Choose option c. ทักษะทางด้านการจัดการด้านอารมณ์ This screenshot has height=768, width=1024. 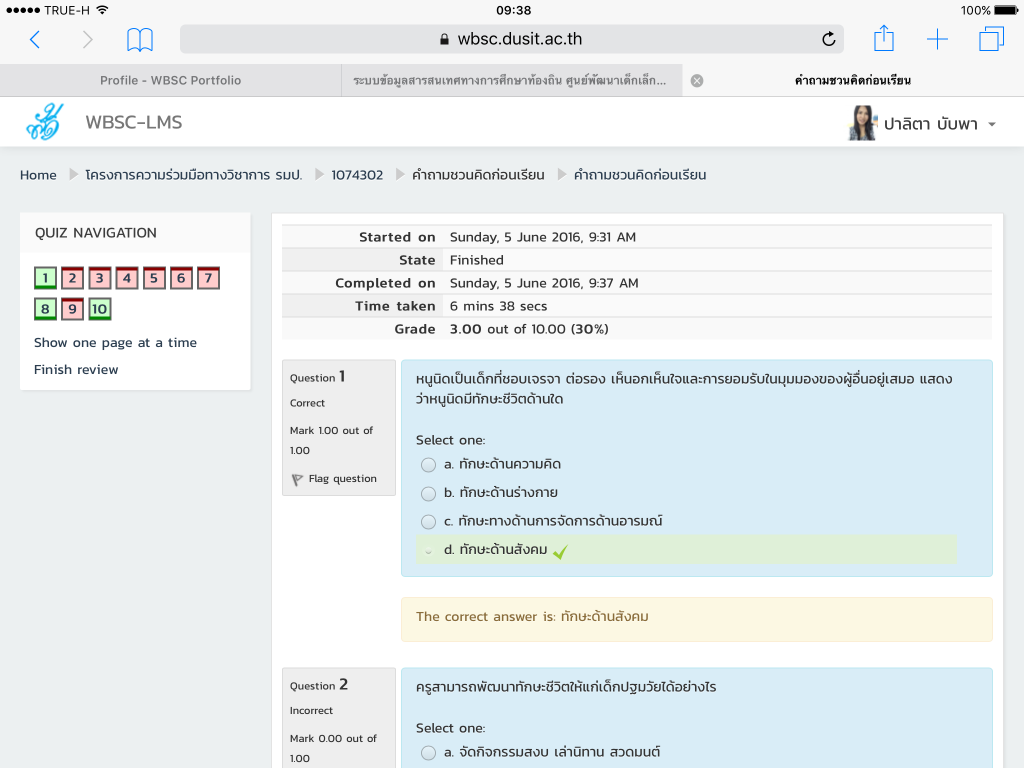[429, 522]
